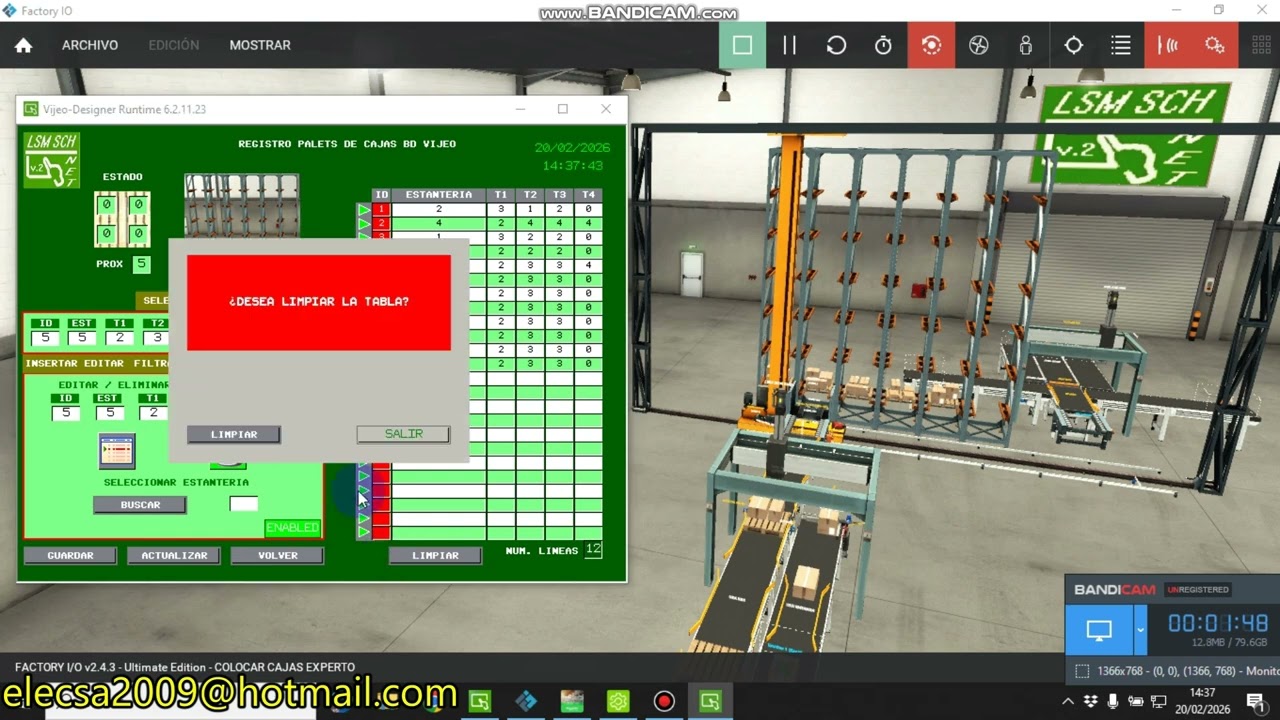This screenshot has width=1280, height=720.
Task: Click active Vijeo runtime taskbar icon
Action: click(x=710, y=701)
